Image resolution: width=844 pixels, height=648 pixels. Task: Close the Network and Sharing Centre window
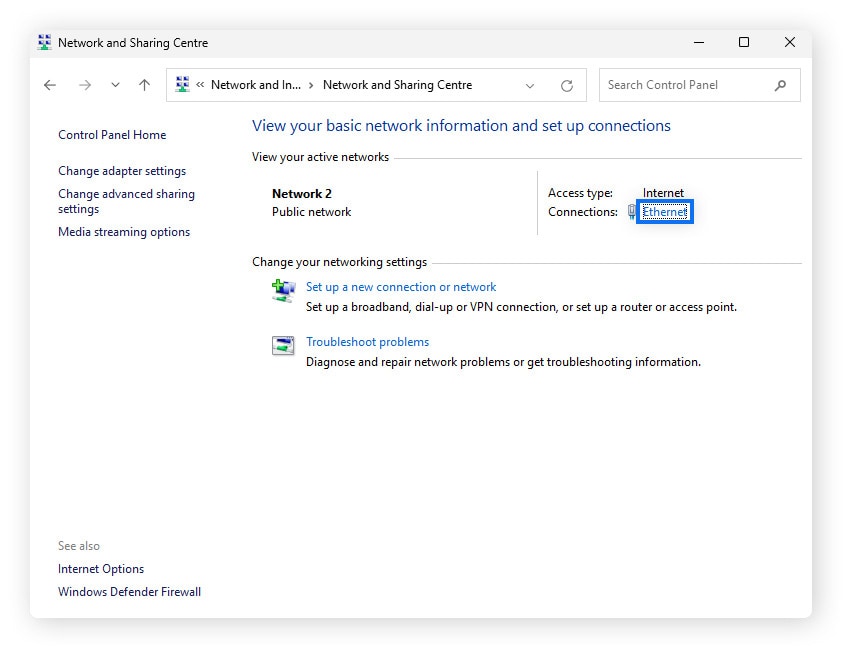click(790, 42)
